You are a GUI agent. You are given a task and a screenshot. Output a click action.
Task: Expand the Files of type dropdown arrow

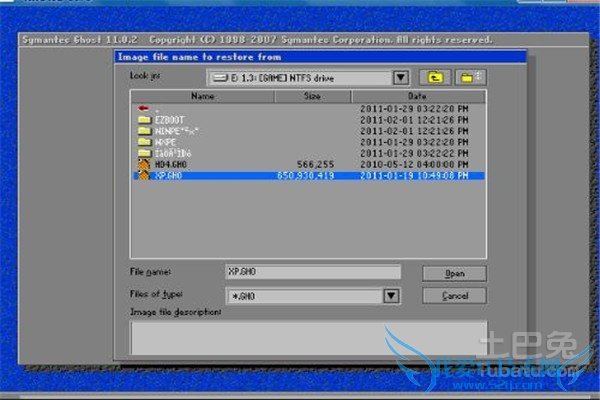391,296
